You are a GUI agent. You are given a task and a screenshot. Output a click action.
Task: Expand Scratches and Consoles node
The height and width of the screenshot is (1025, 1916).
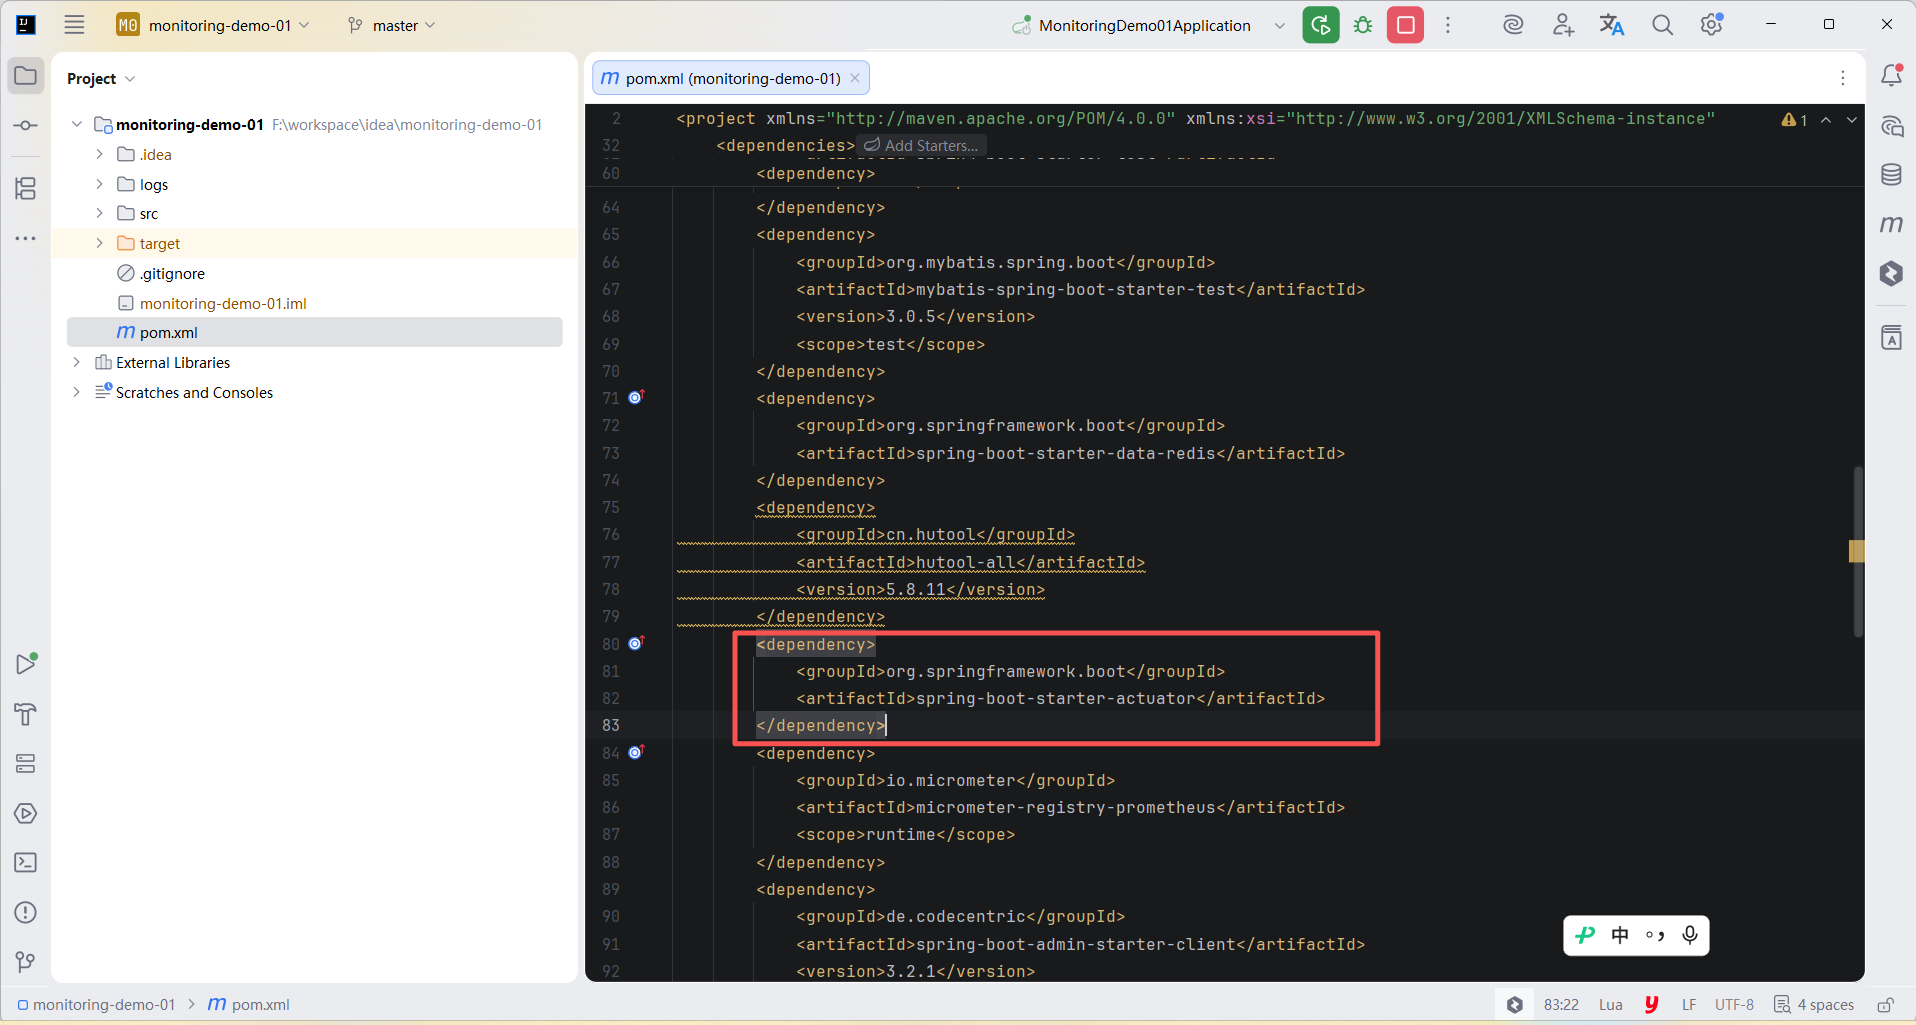(77, 392)
